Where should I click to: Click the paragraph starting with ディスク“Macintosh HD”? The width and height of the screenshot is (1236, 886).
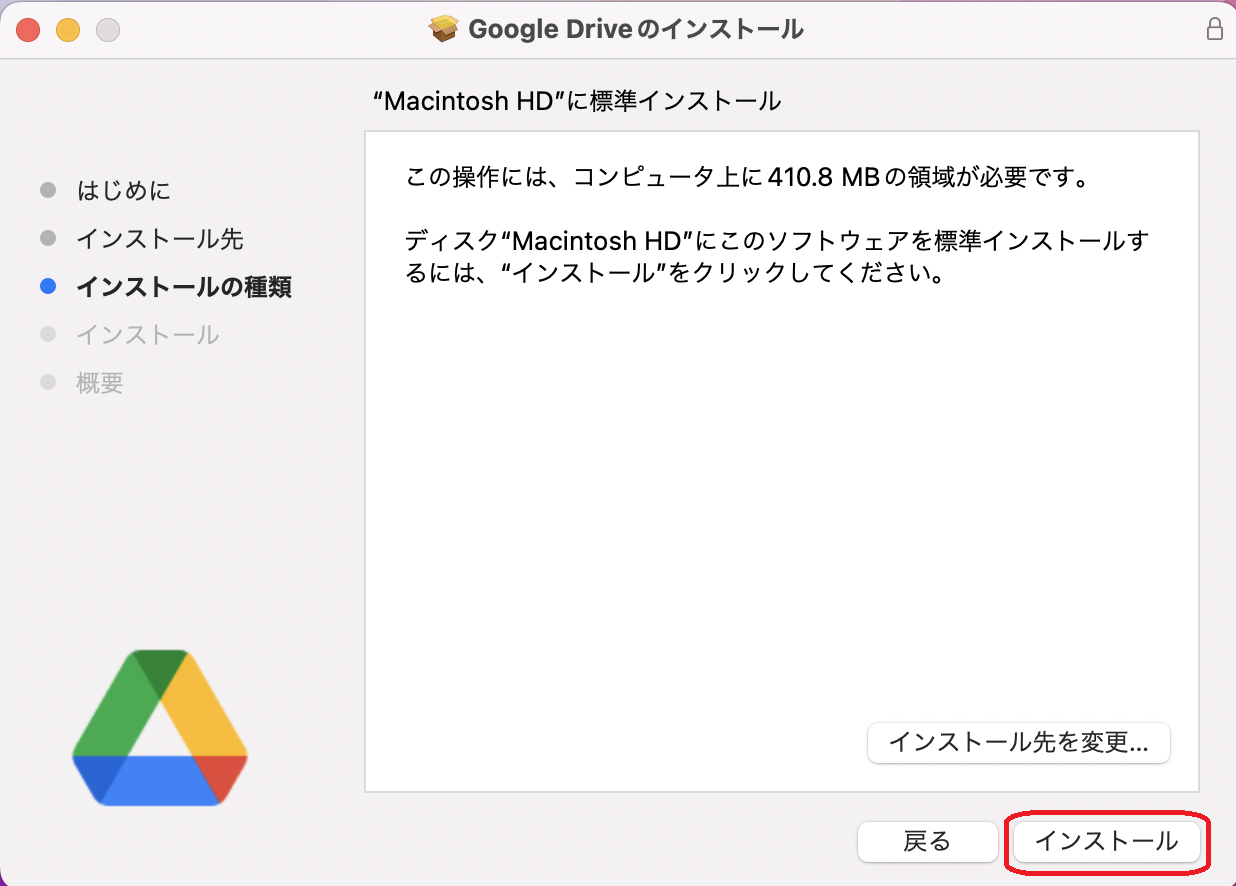[x=776, y=256]
